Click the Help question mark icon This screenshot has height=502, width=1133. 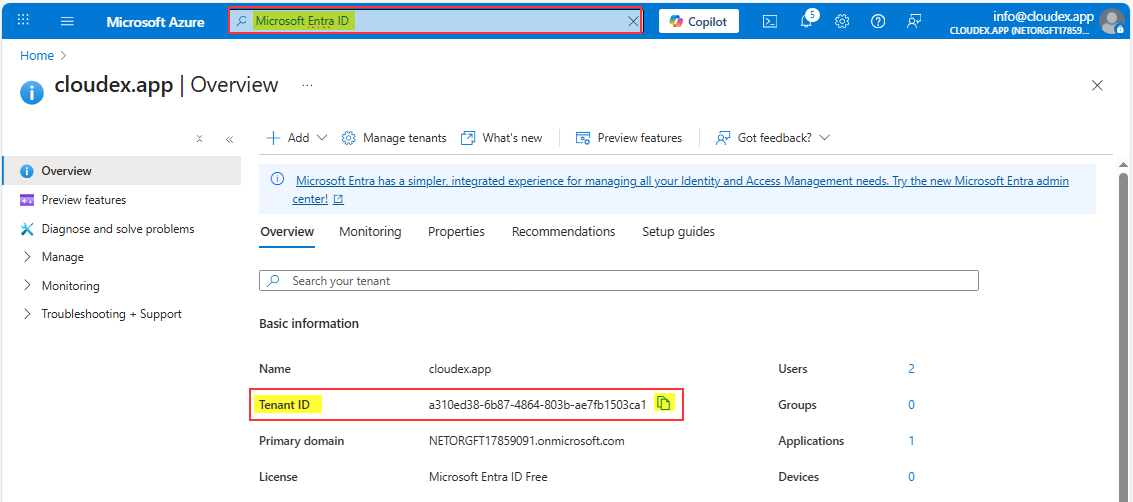(878, 21)
